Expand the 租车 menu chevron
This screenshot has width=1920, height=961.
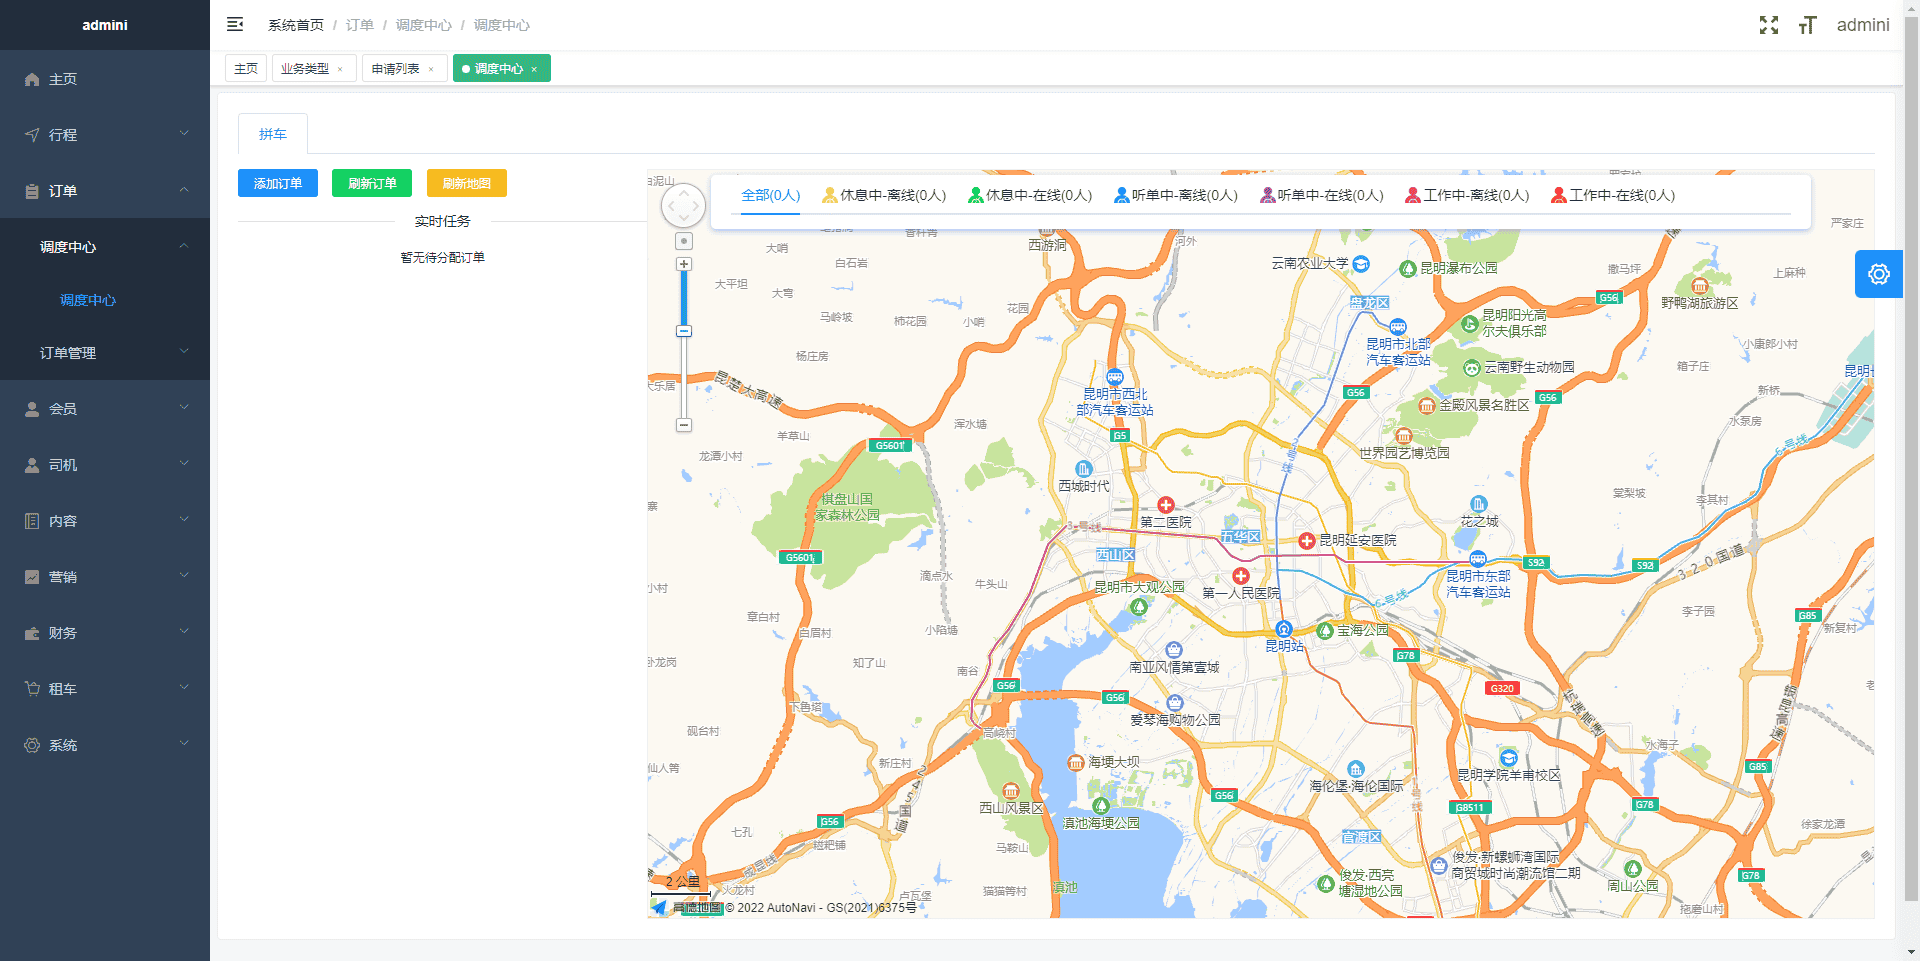click(x=184, y=687)
